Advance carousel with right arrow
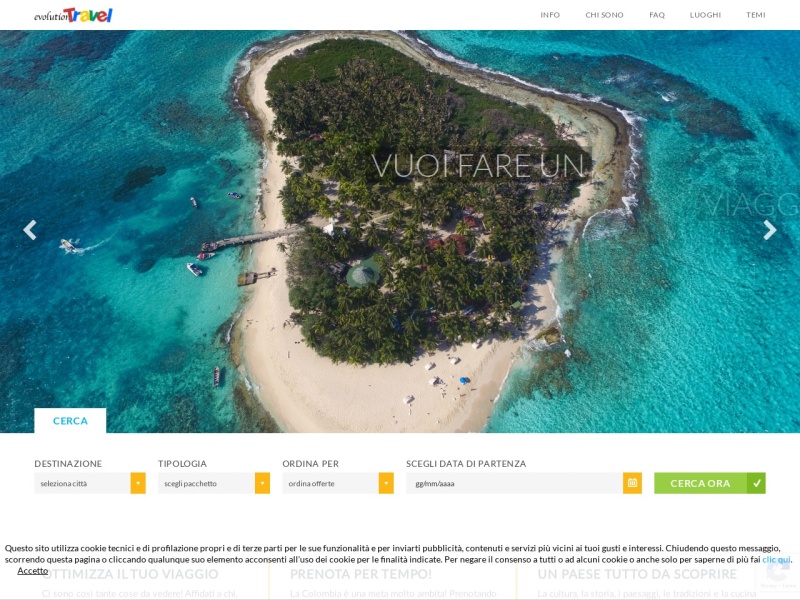 coord(769,230)
